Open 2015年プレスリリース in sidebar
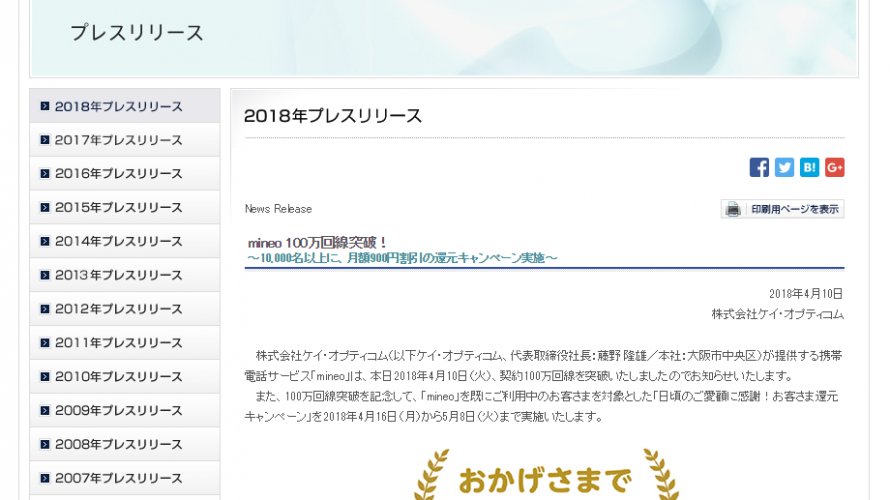The width and height of the screenshot is (890, 500). pos(125,207)
